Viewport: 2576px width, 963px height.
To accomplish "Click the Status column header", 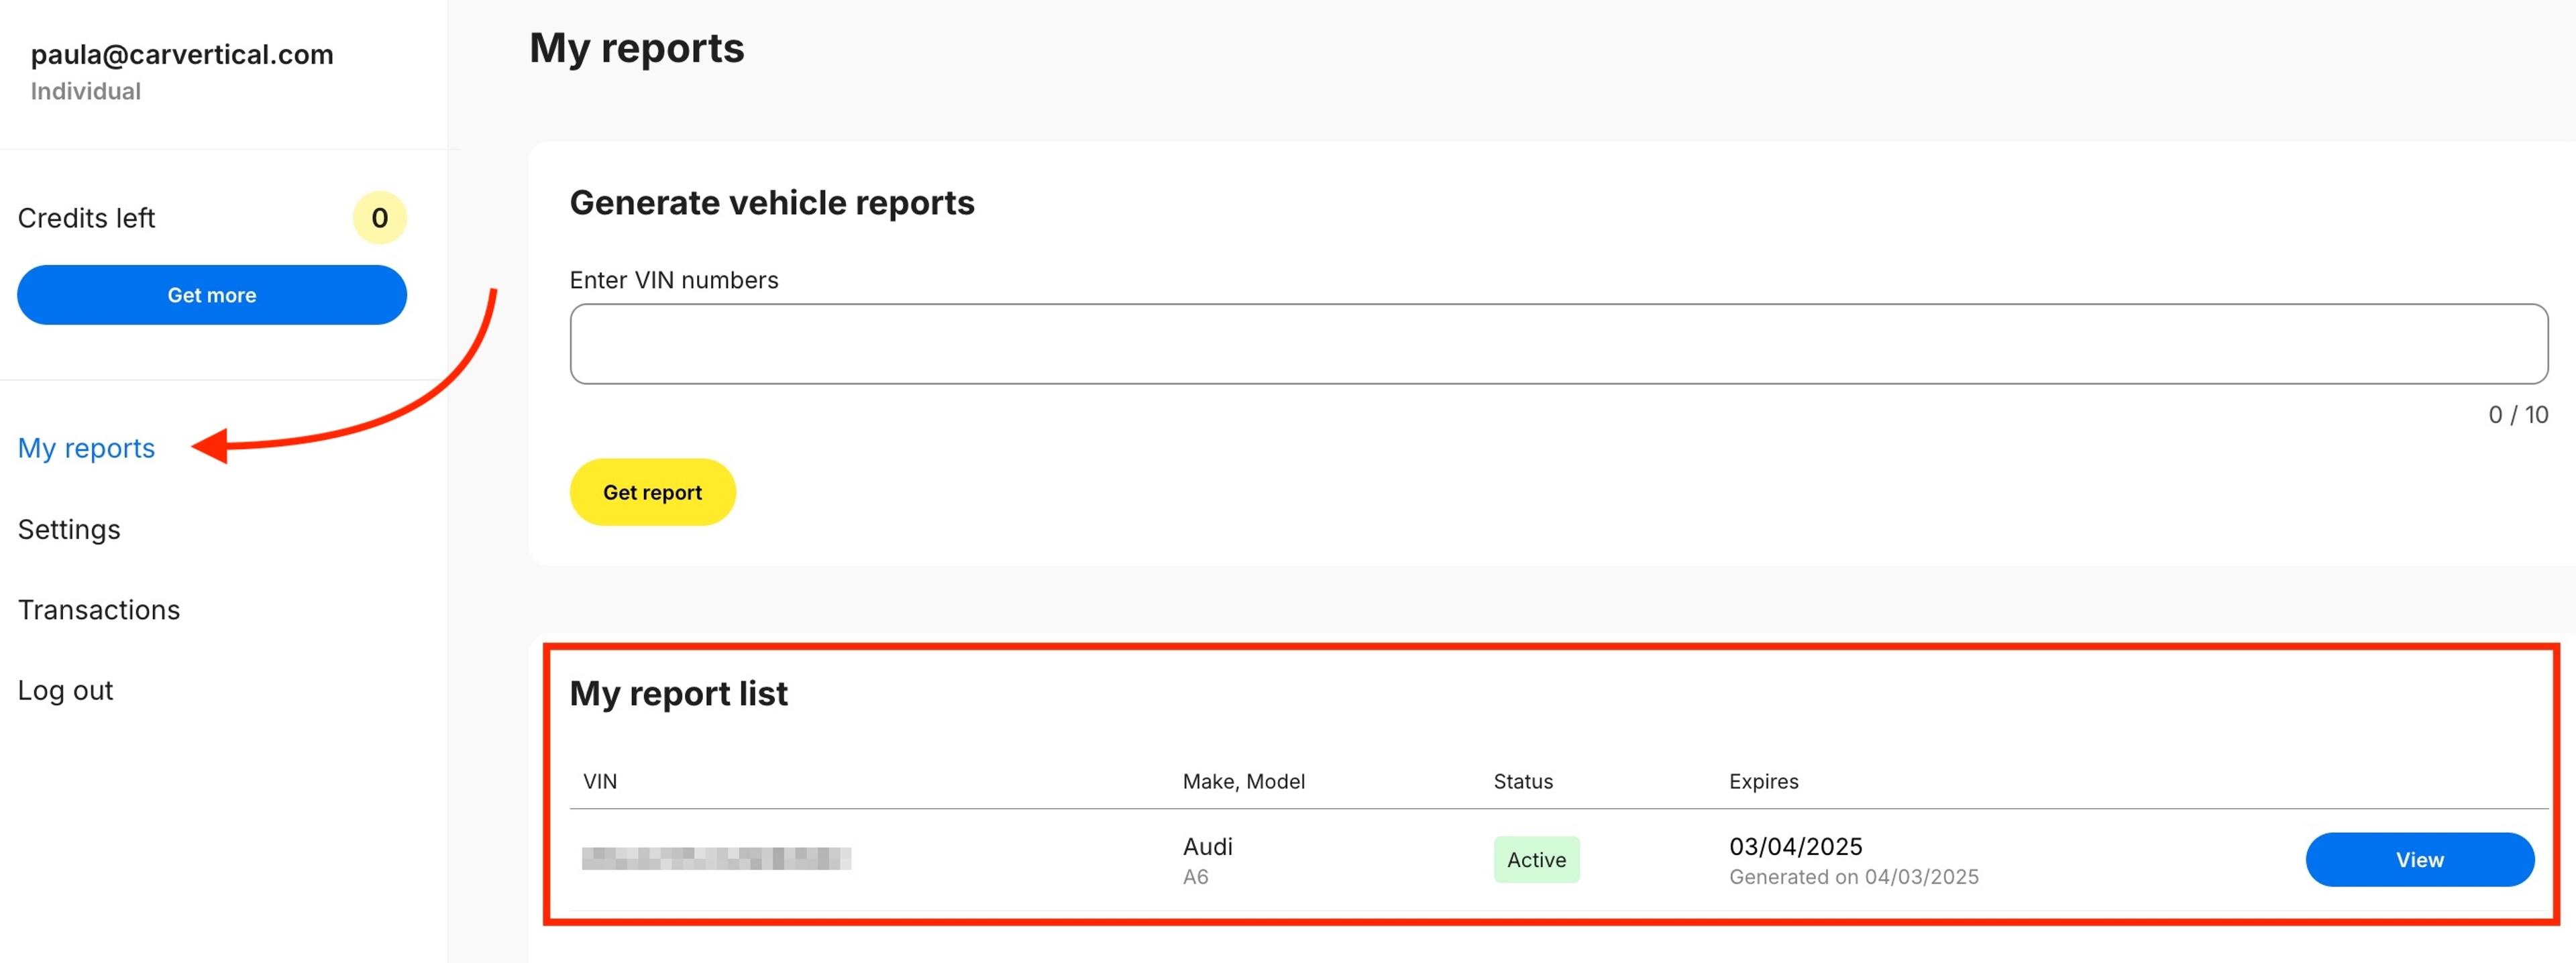I will 1522,781.
